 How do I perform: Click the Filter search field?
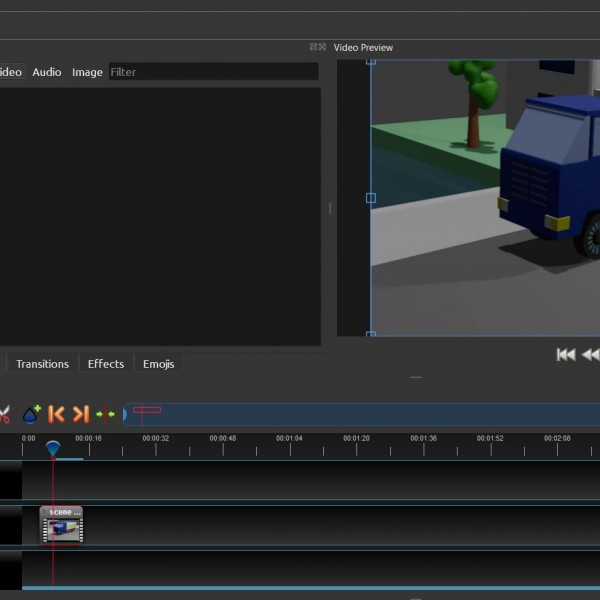(x=212, y=72)
